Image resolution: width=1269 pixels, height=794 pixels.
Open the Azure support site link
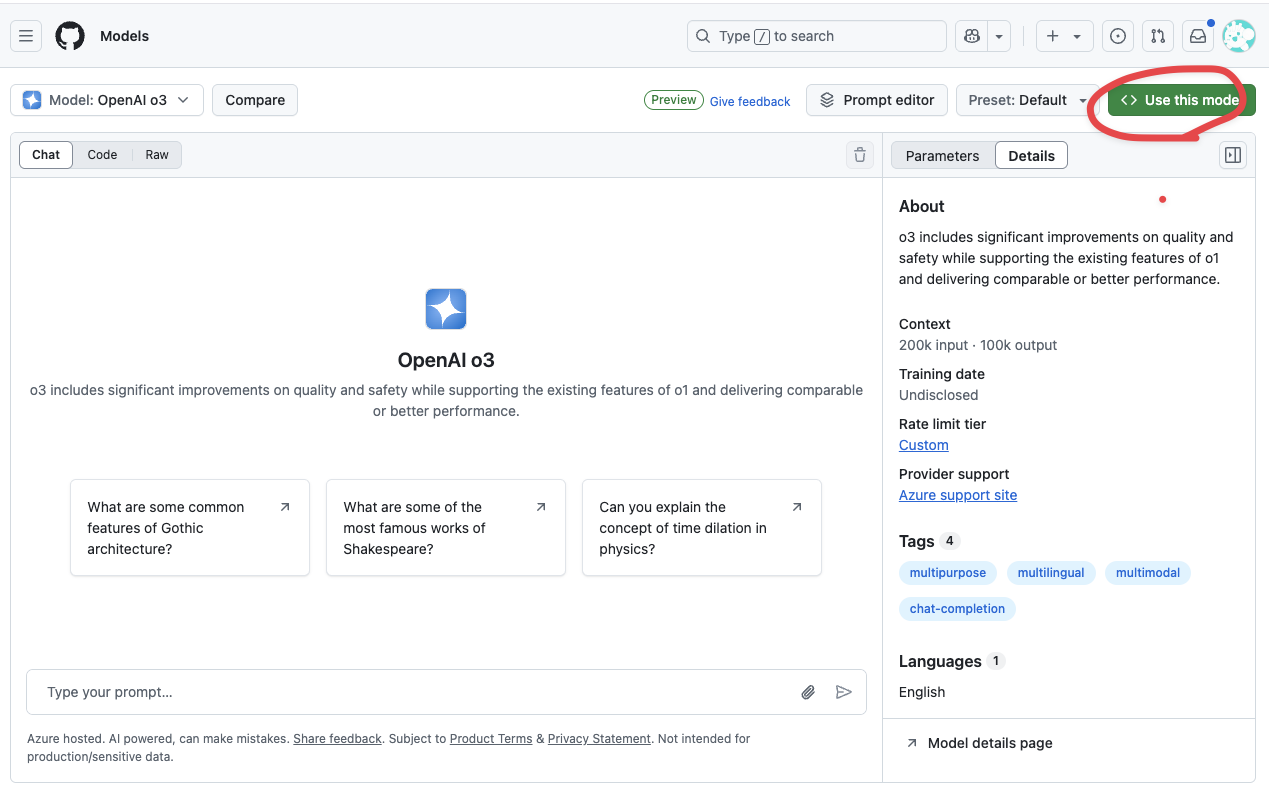pyautogui.click(x=958, y=495)
